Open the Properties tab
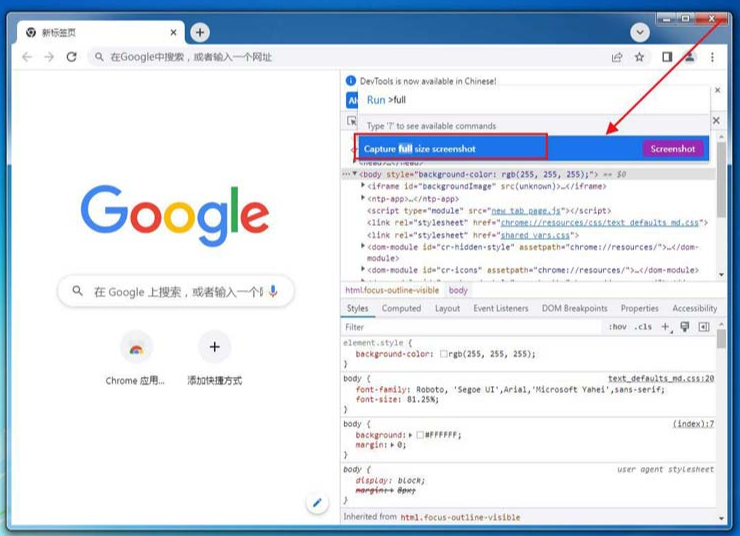 tap(639, 308)
